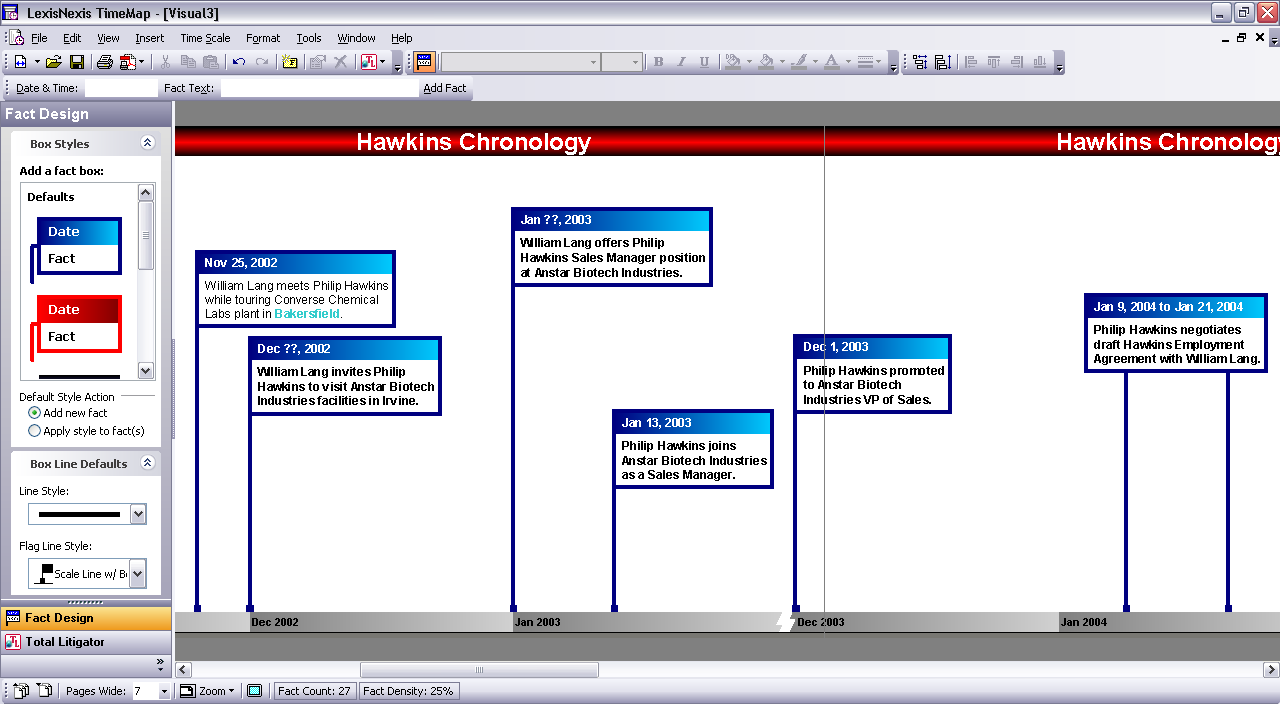Open the Pages Wide dropdown
Viewport: 1280px width, 704px height.
coord(164,692)
